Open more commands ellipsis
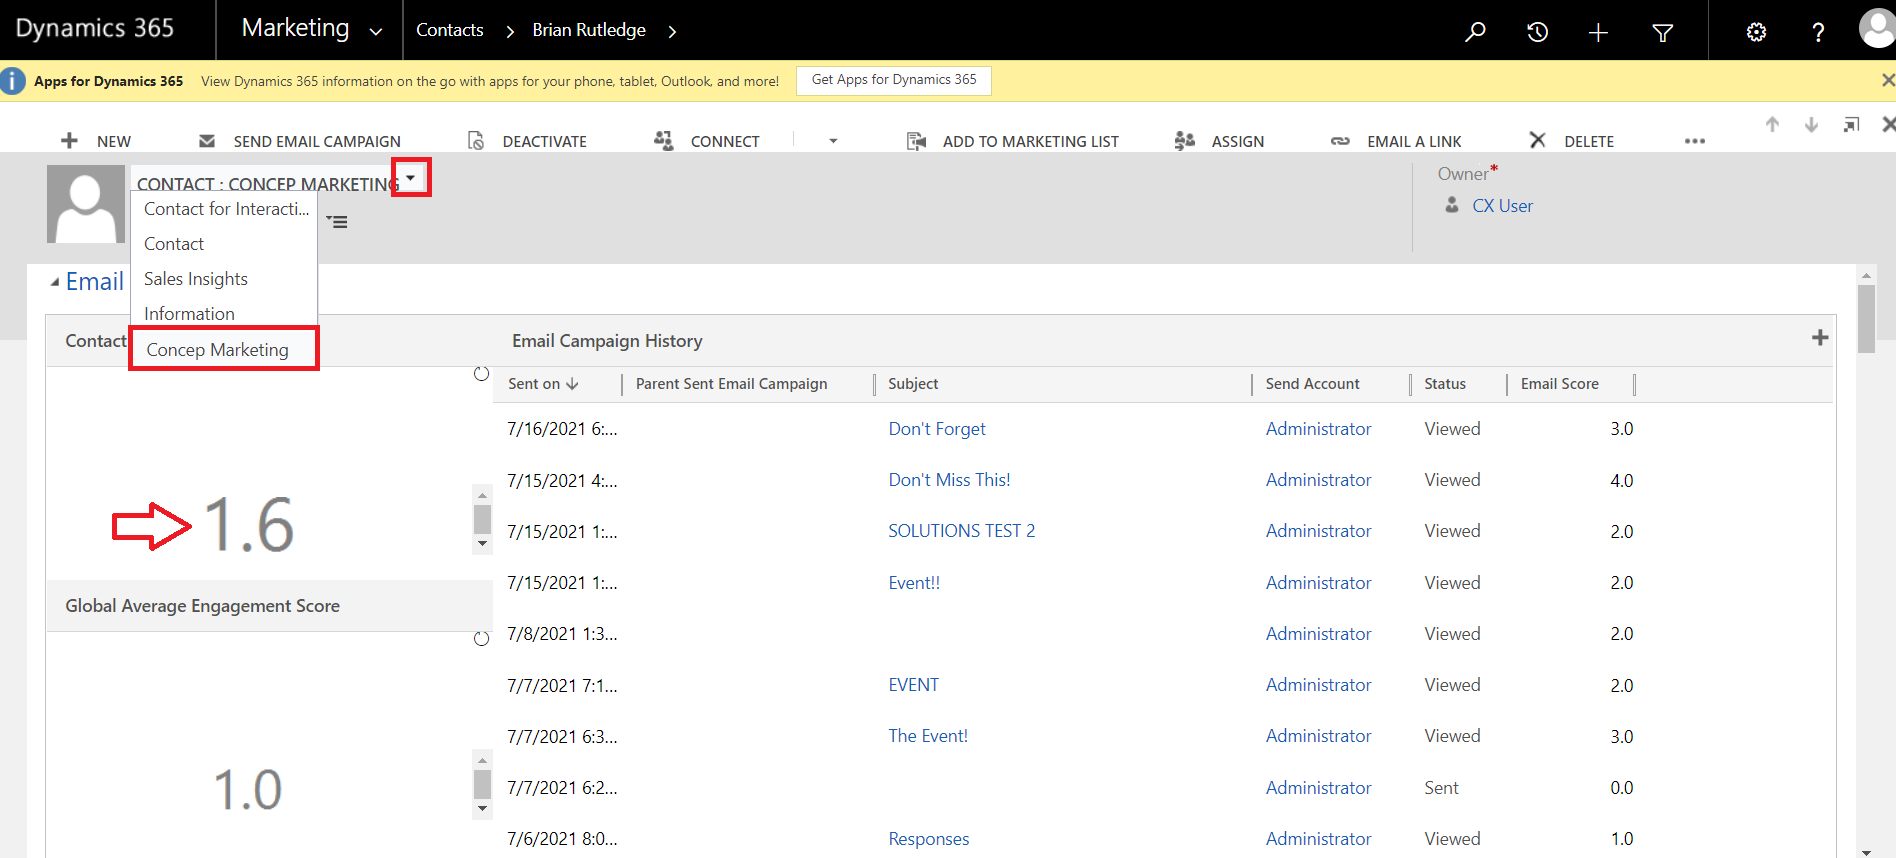 [1694, 141]
